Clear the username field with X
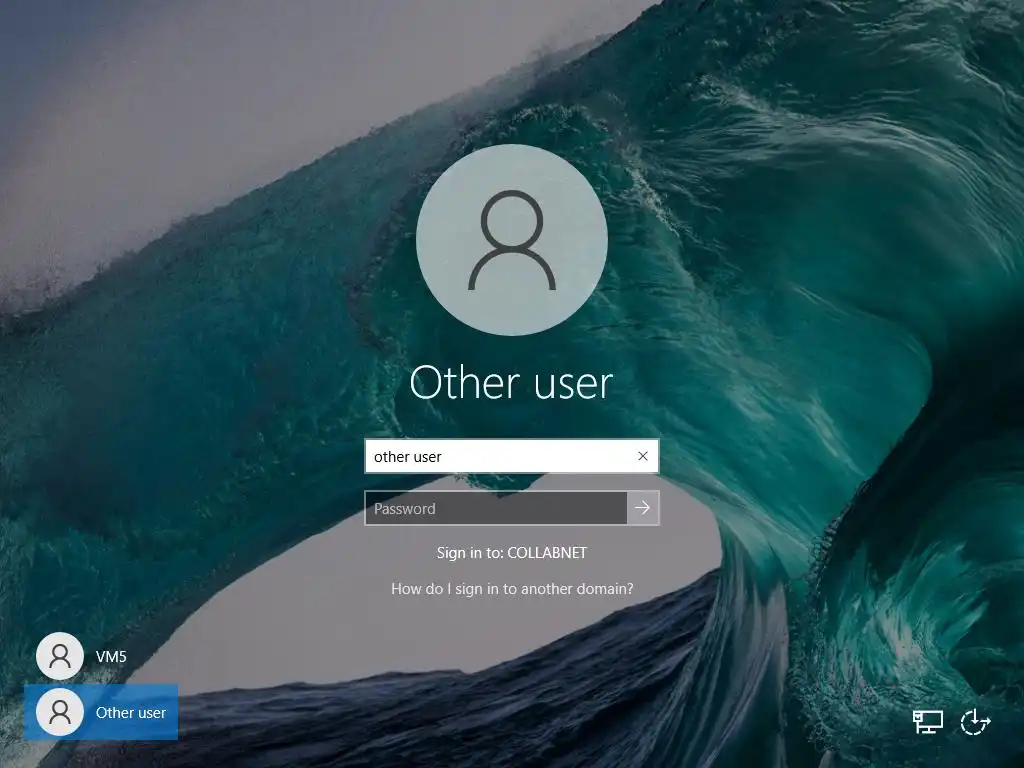The height and width of the screenshot is (768, 1024). pos(643,456)
